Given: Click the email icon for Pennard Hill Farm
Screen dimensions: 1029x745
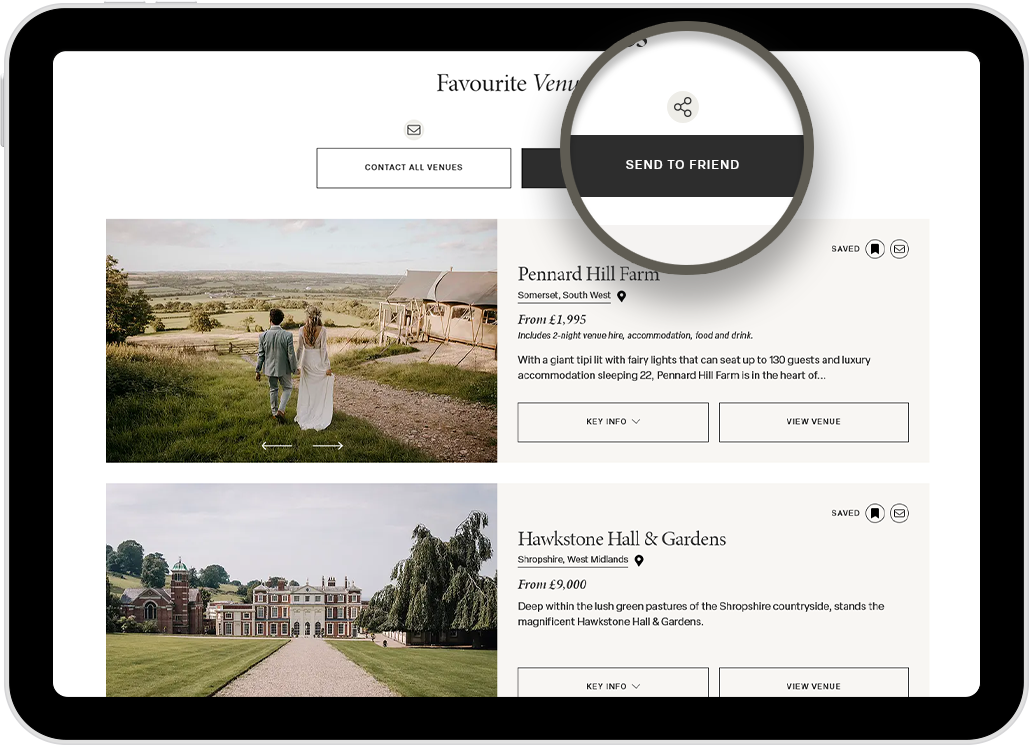Looking at the screenshot, I should (x=899, y=249).
